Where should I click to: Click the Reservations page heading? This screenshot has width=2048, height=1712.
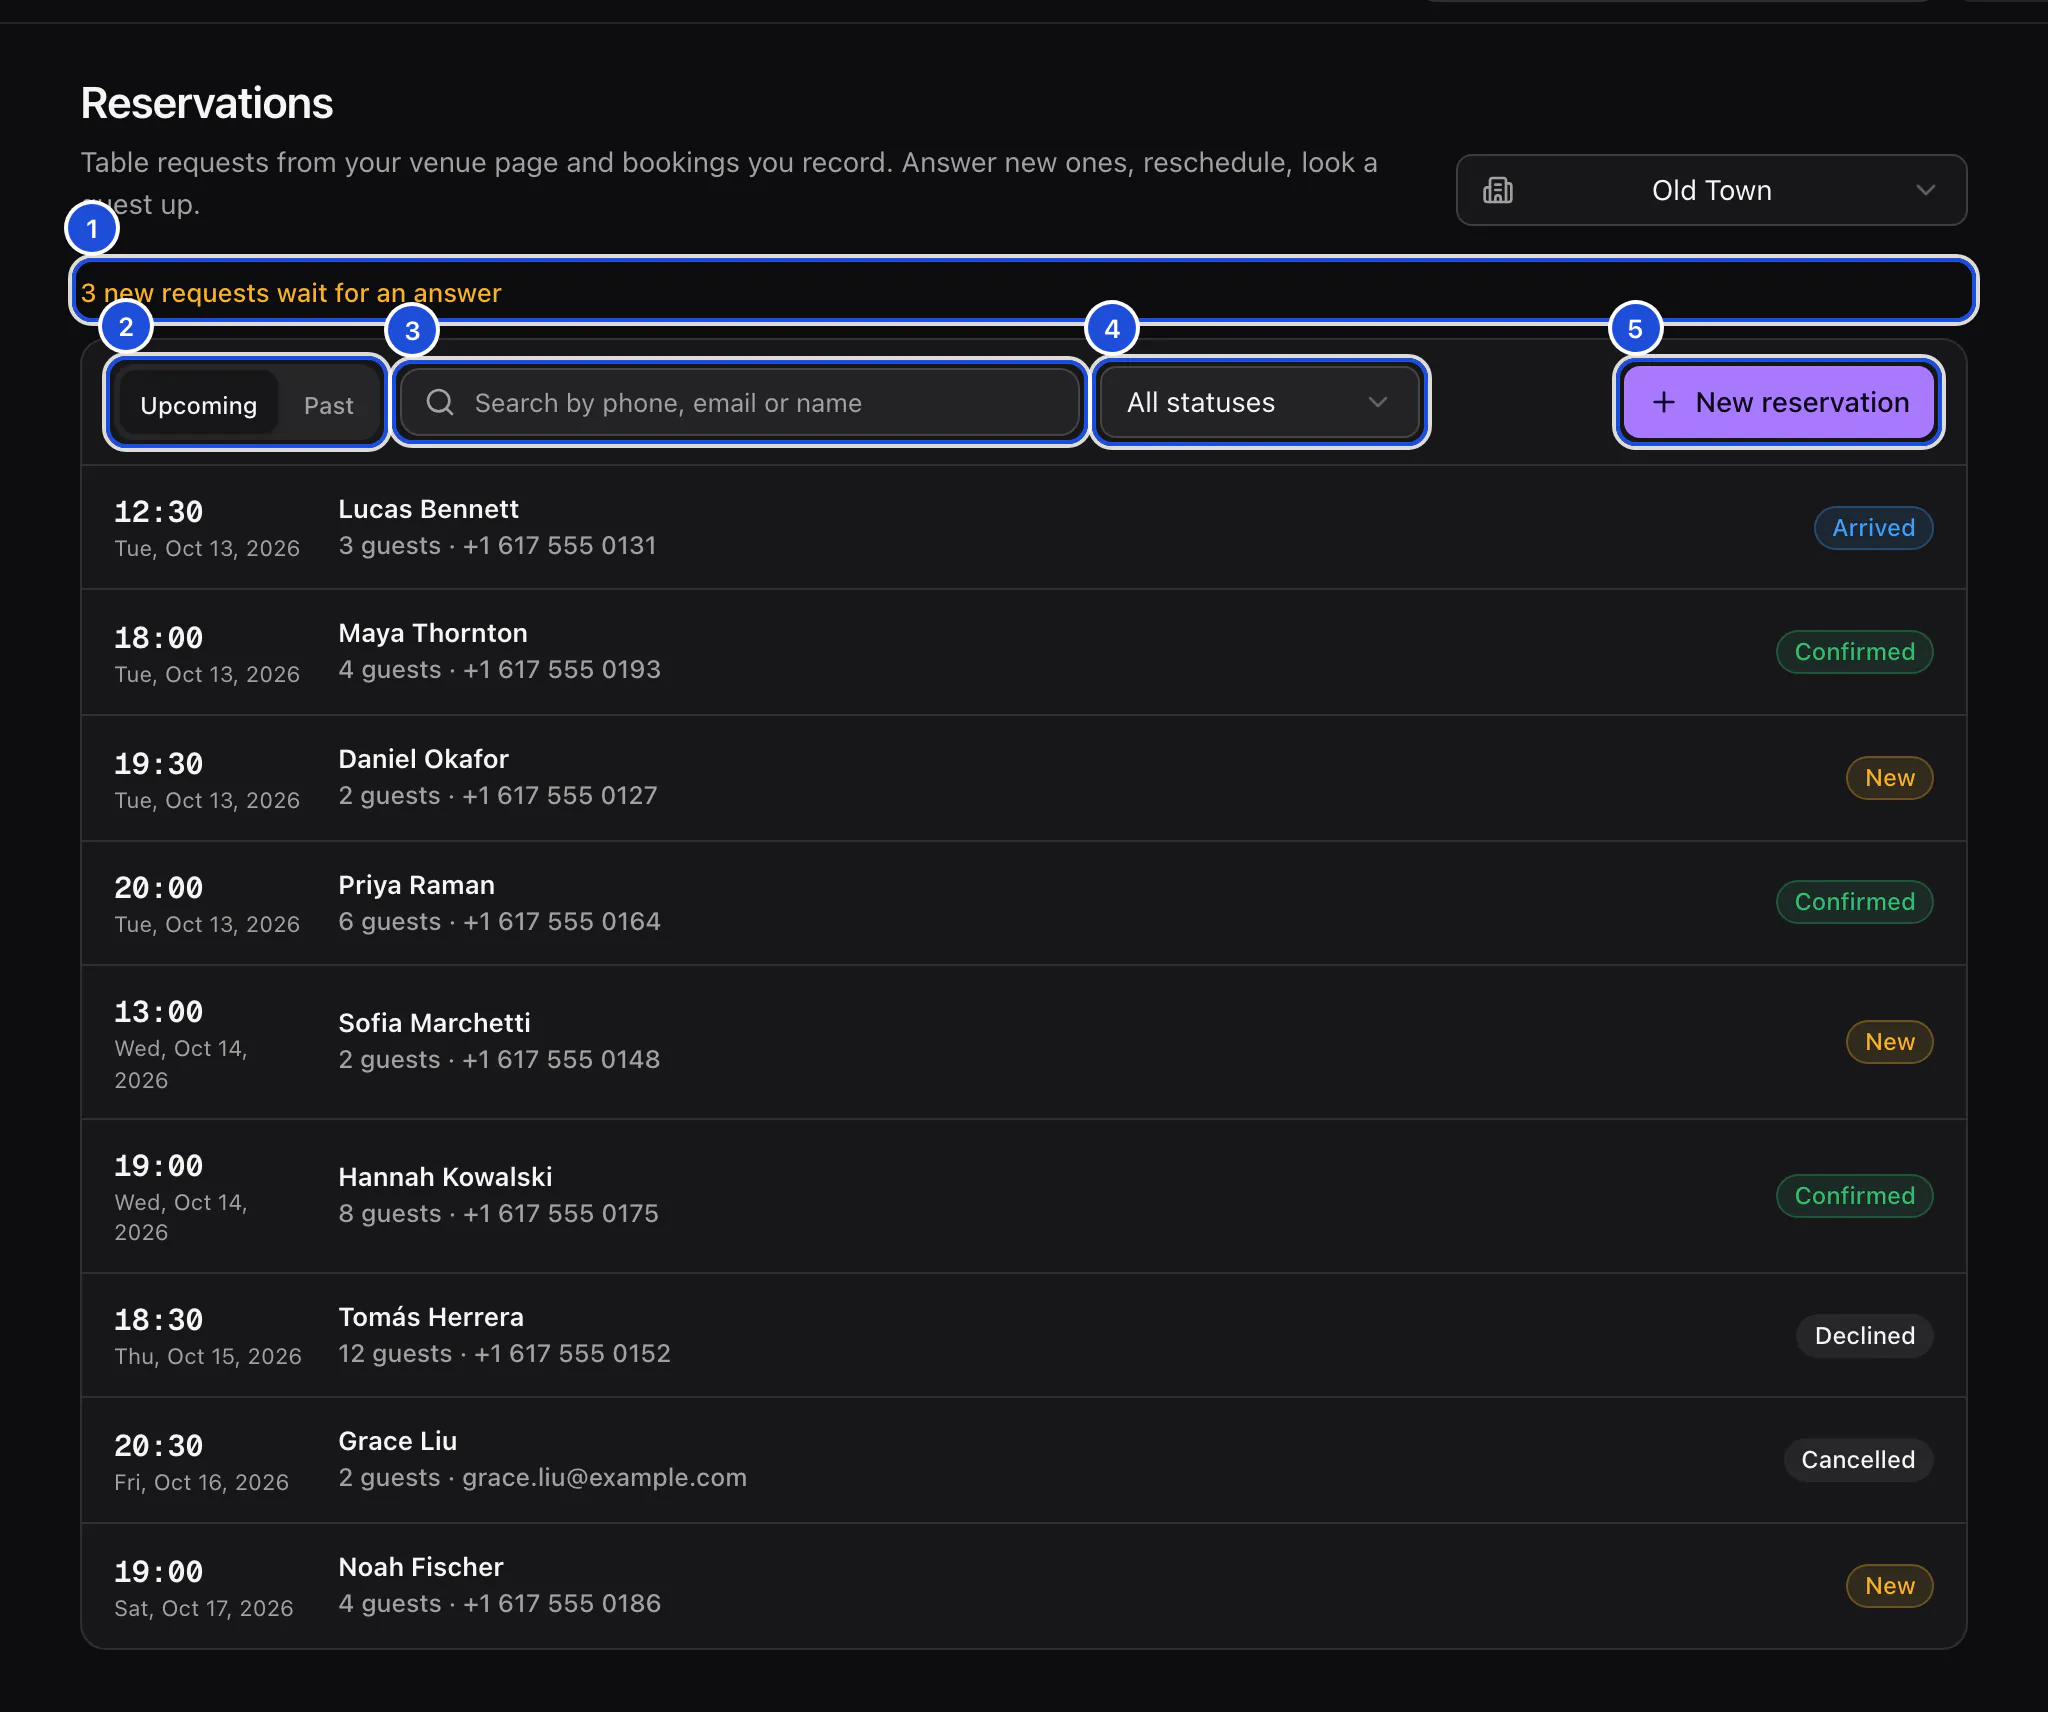207,103
